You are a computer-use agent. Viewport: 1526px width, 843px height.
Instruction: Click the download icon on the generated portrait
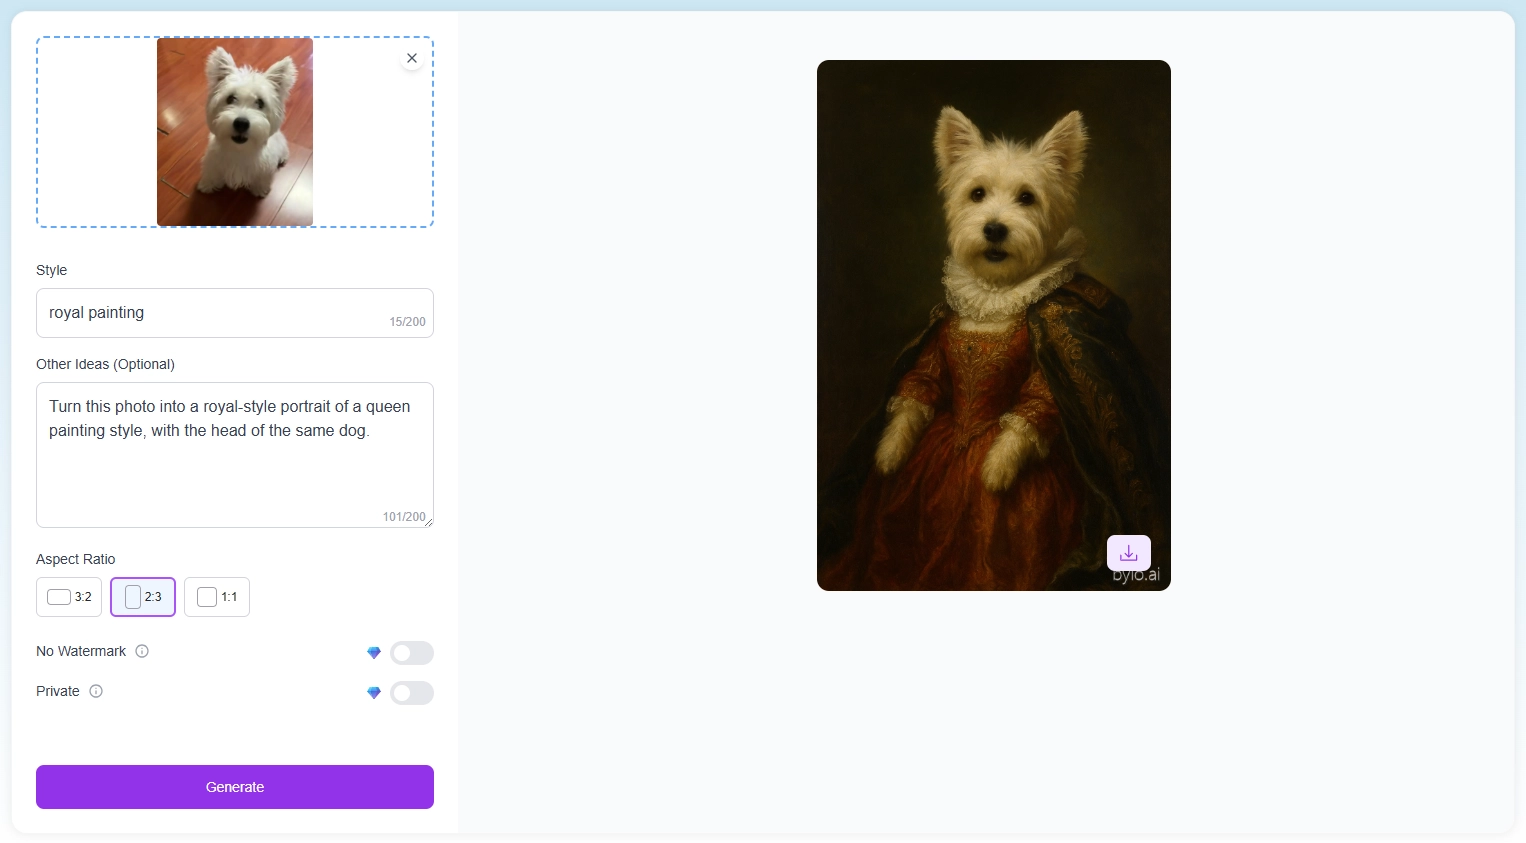coord(1128,552)
